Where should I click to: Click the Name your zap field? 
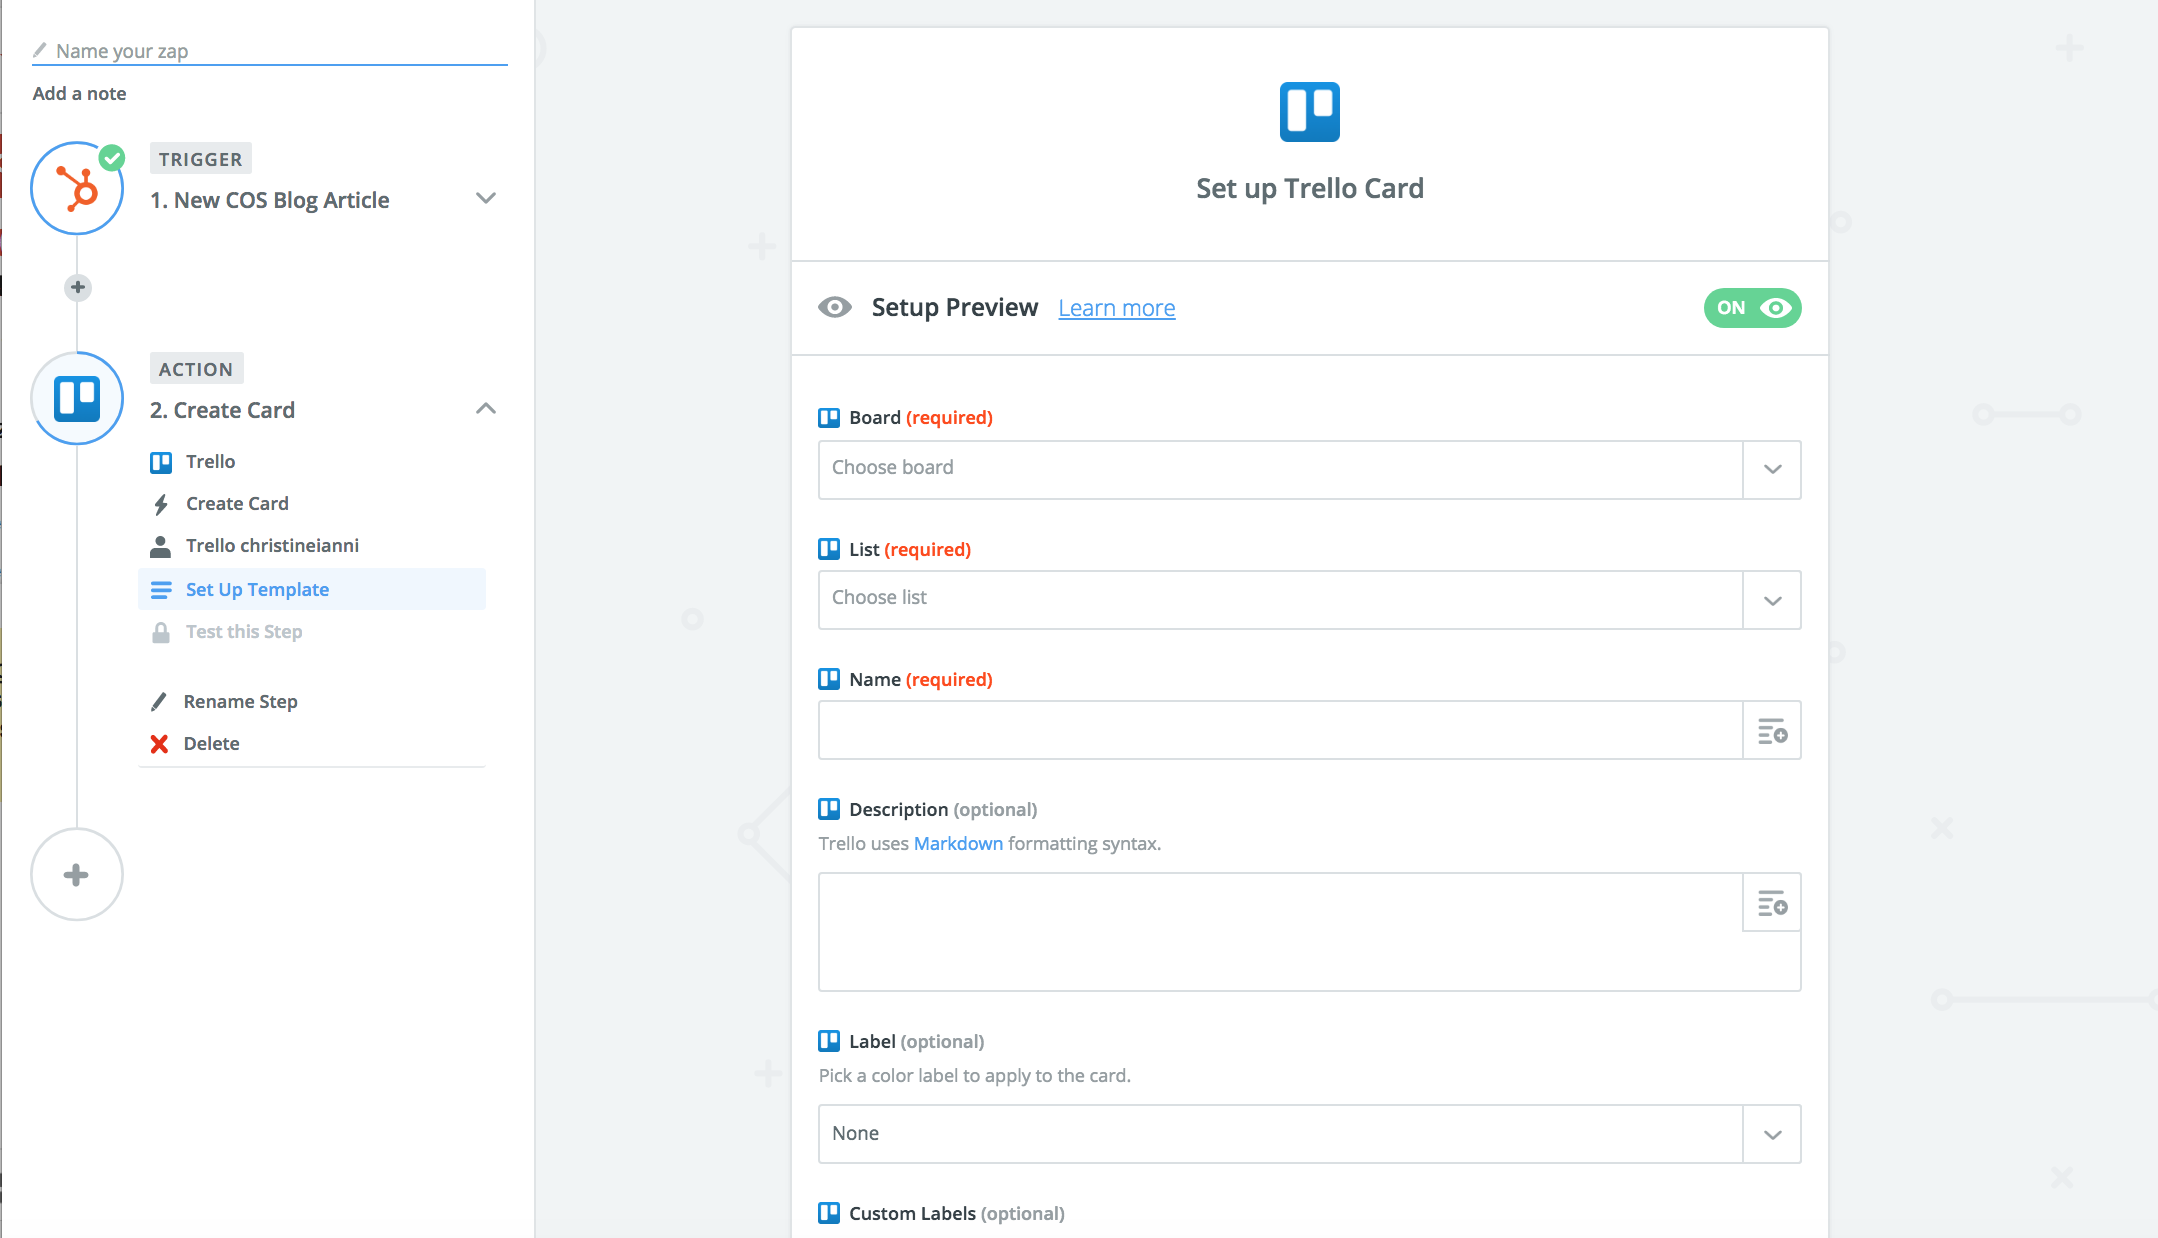pos(270,51)
